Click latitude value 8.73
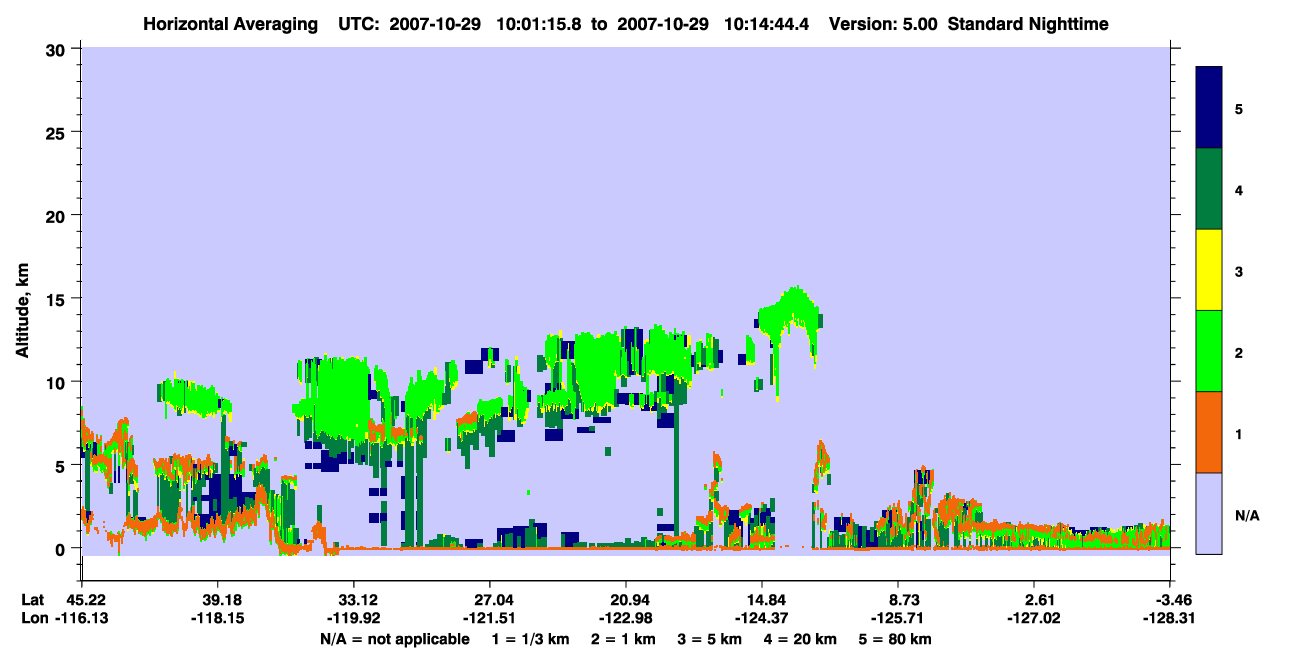This screenshot has height=667, width=1300. [898, 600]
